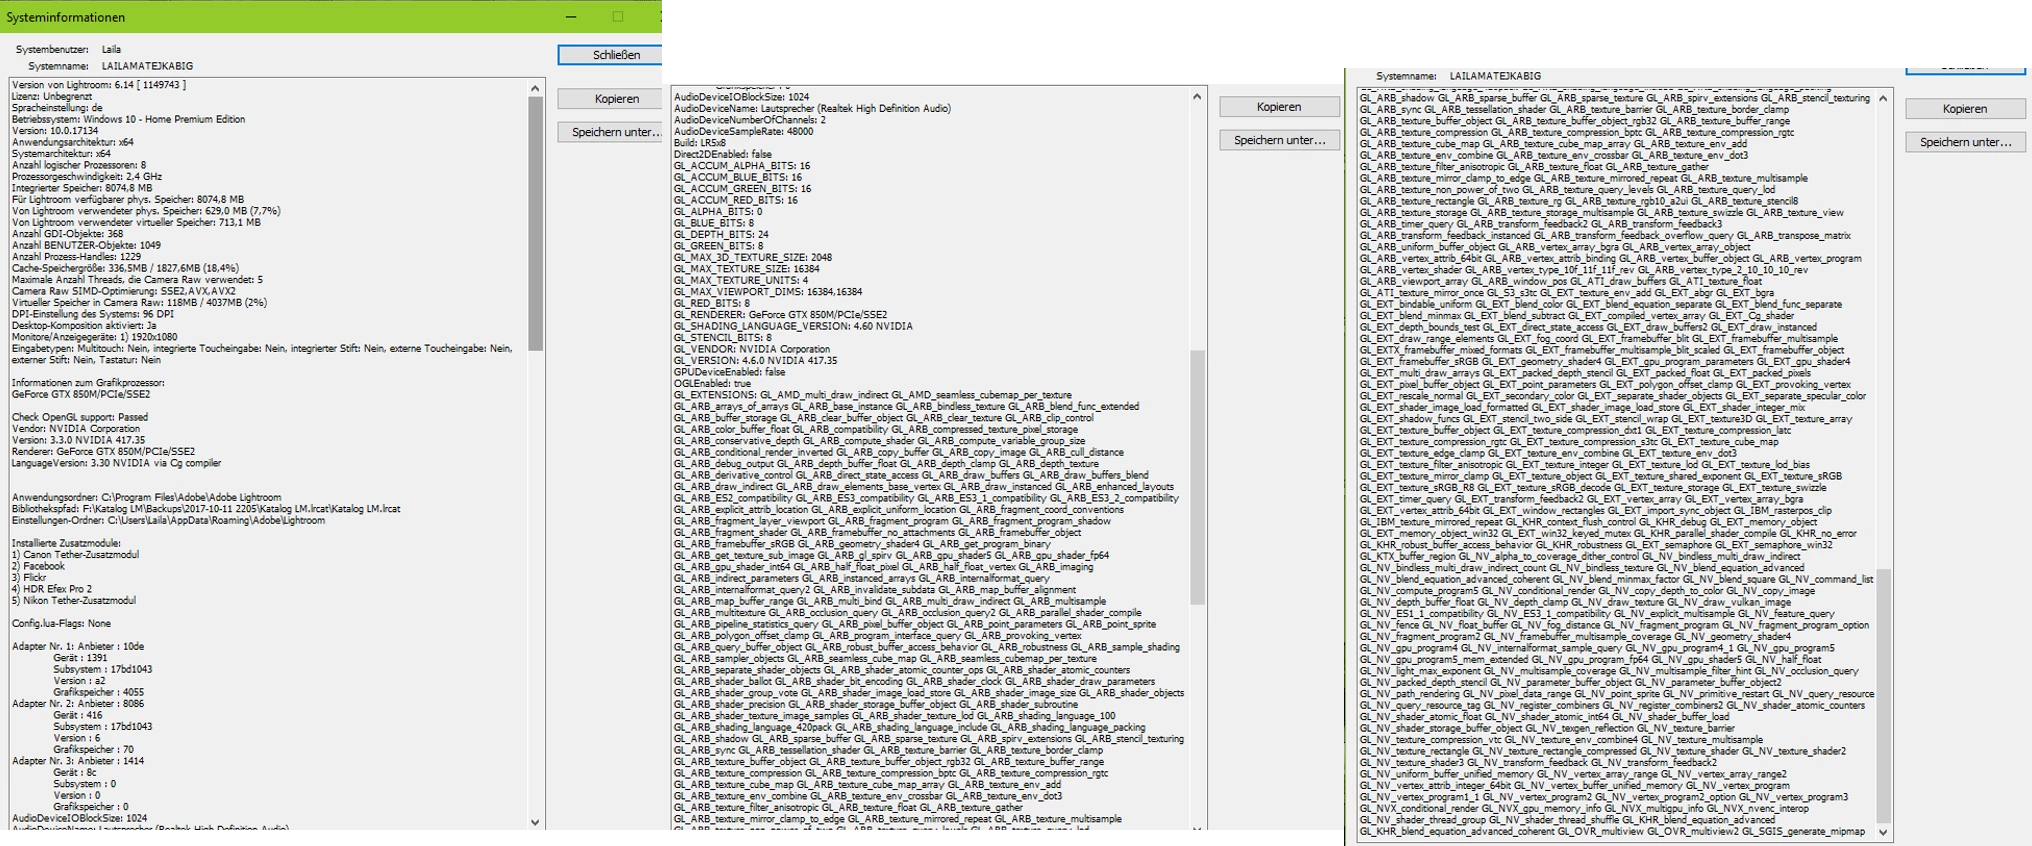This screenshot has width=2032, height=846.
Task: Click 'GL_MAX_VIEWPORT_DIMS: 16384,16384' line
Action: point(768,292)
